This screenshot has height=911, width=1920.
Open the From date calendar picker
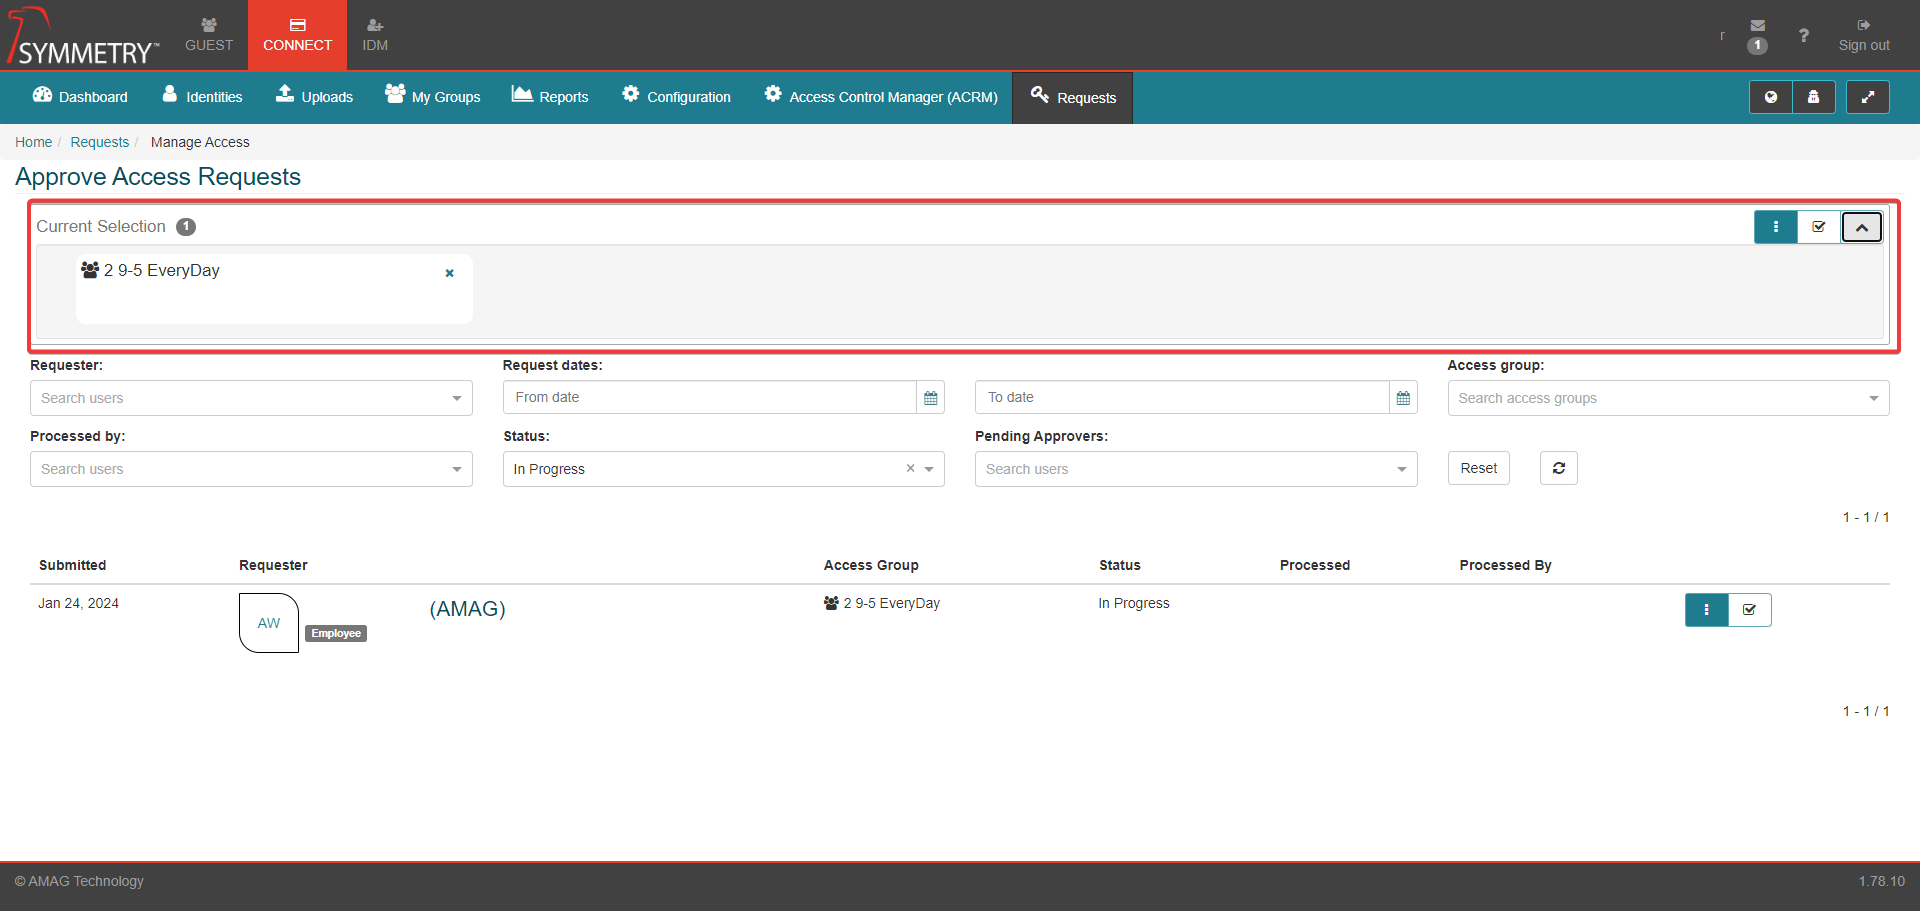(931, 397)
